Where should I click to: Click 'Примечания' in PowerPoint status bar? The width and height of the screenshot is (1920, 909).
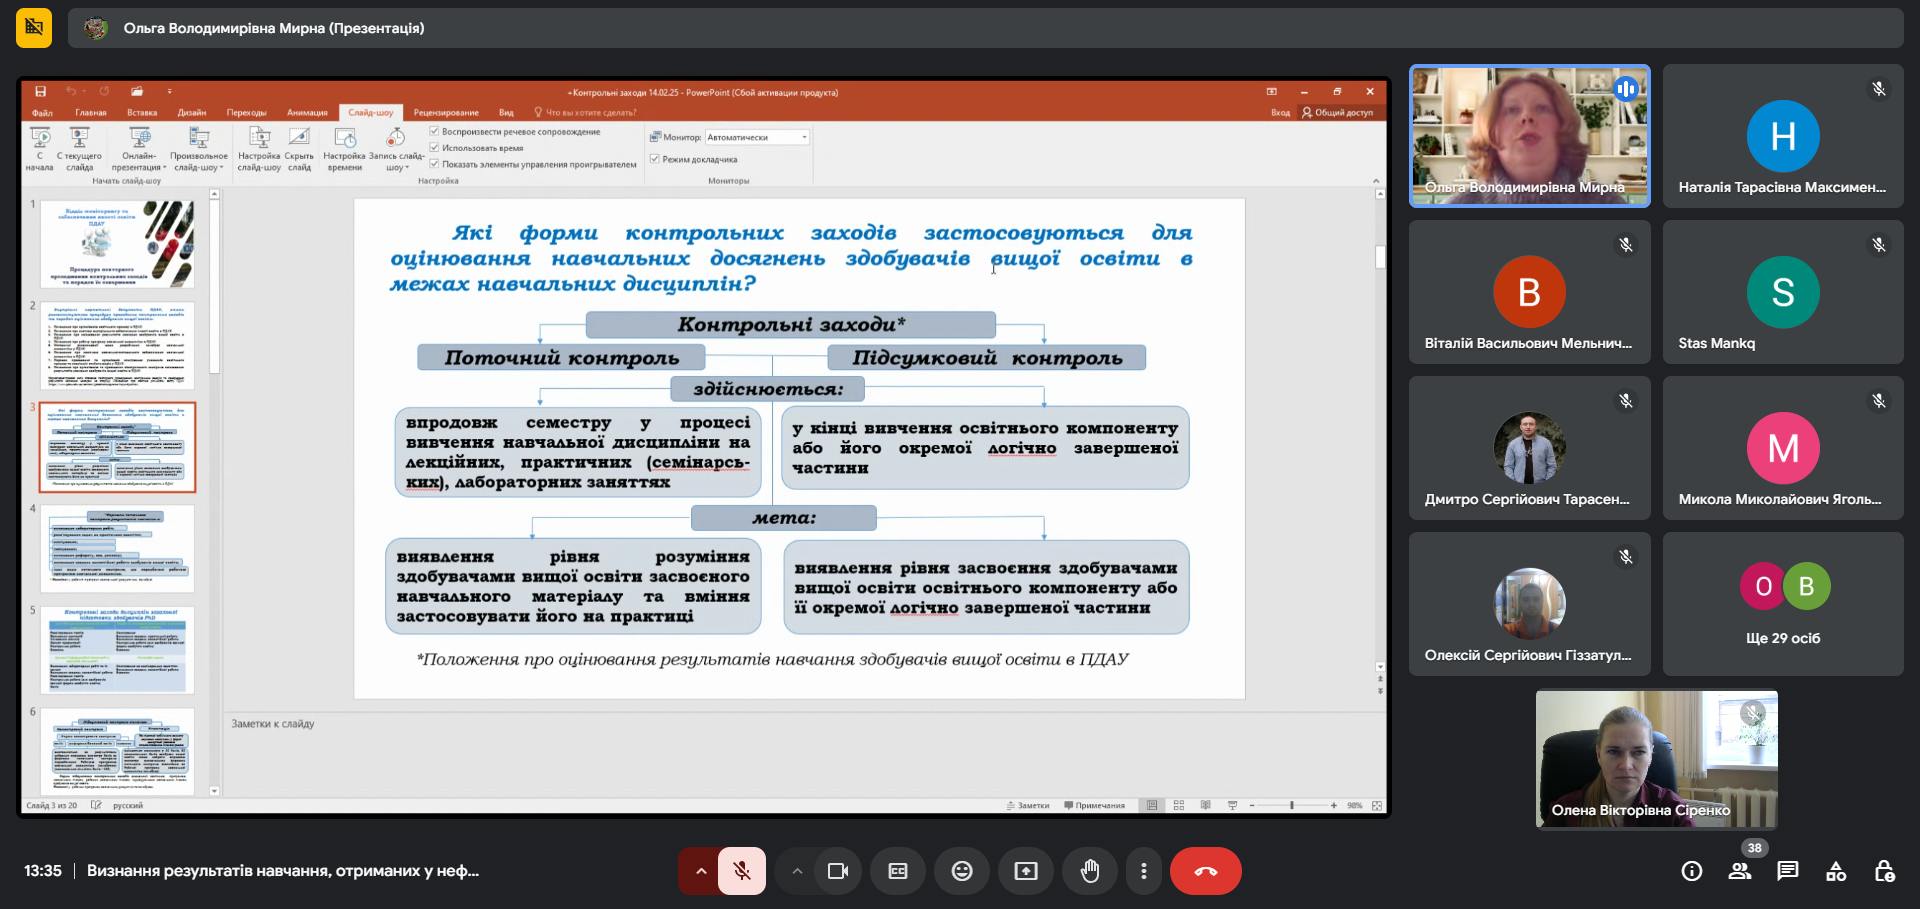coord(1093,805)
